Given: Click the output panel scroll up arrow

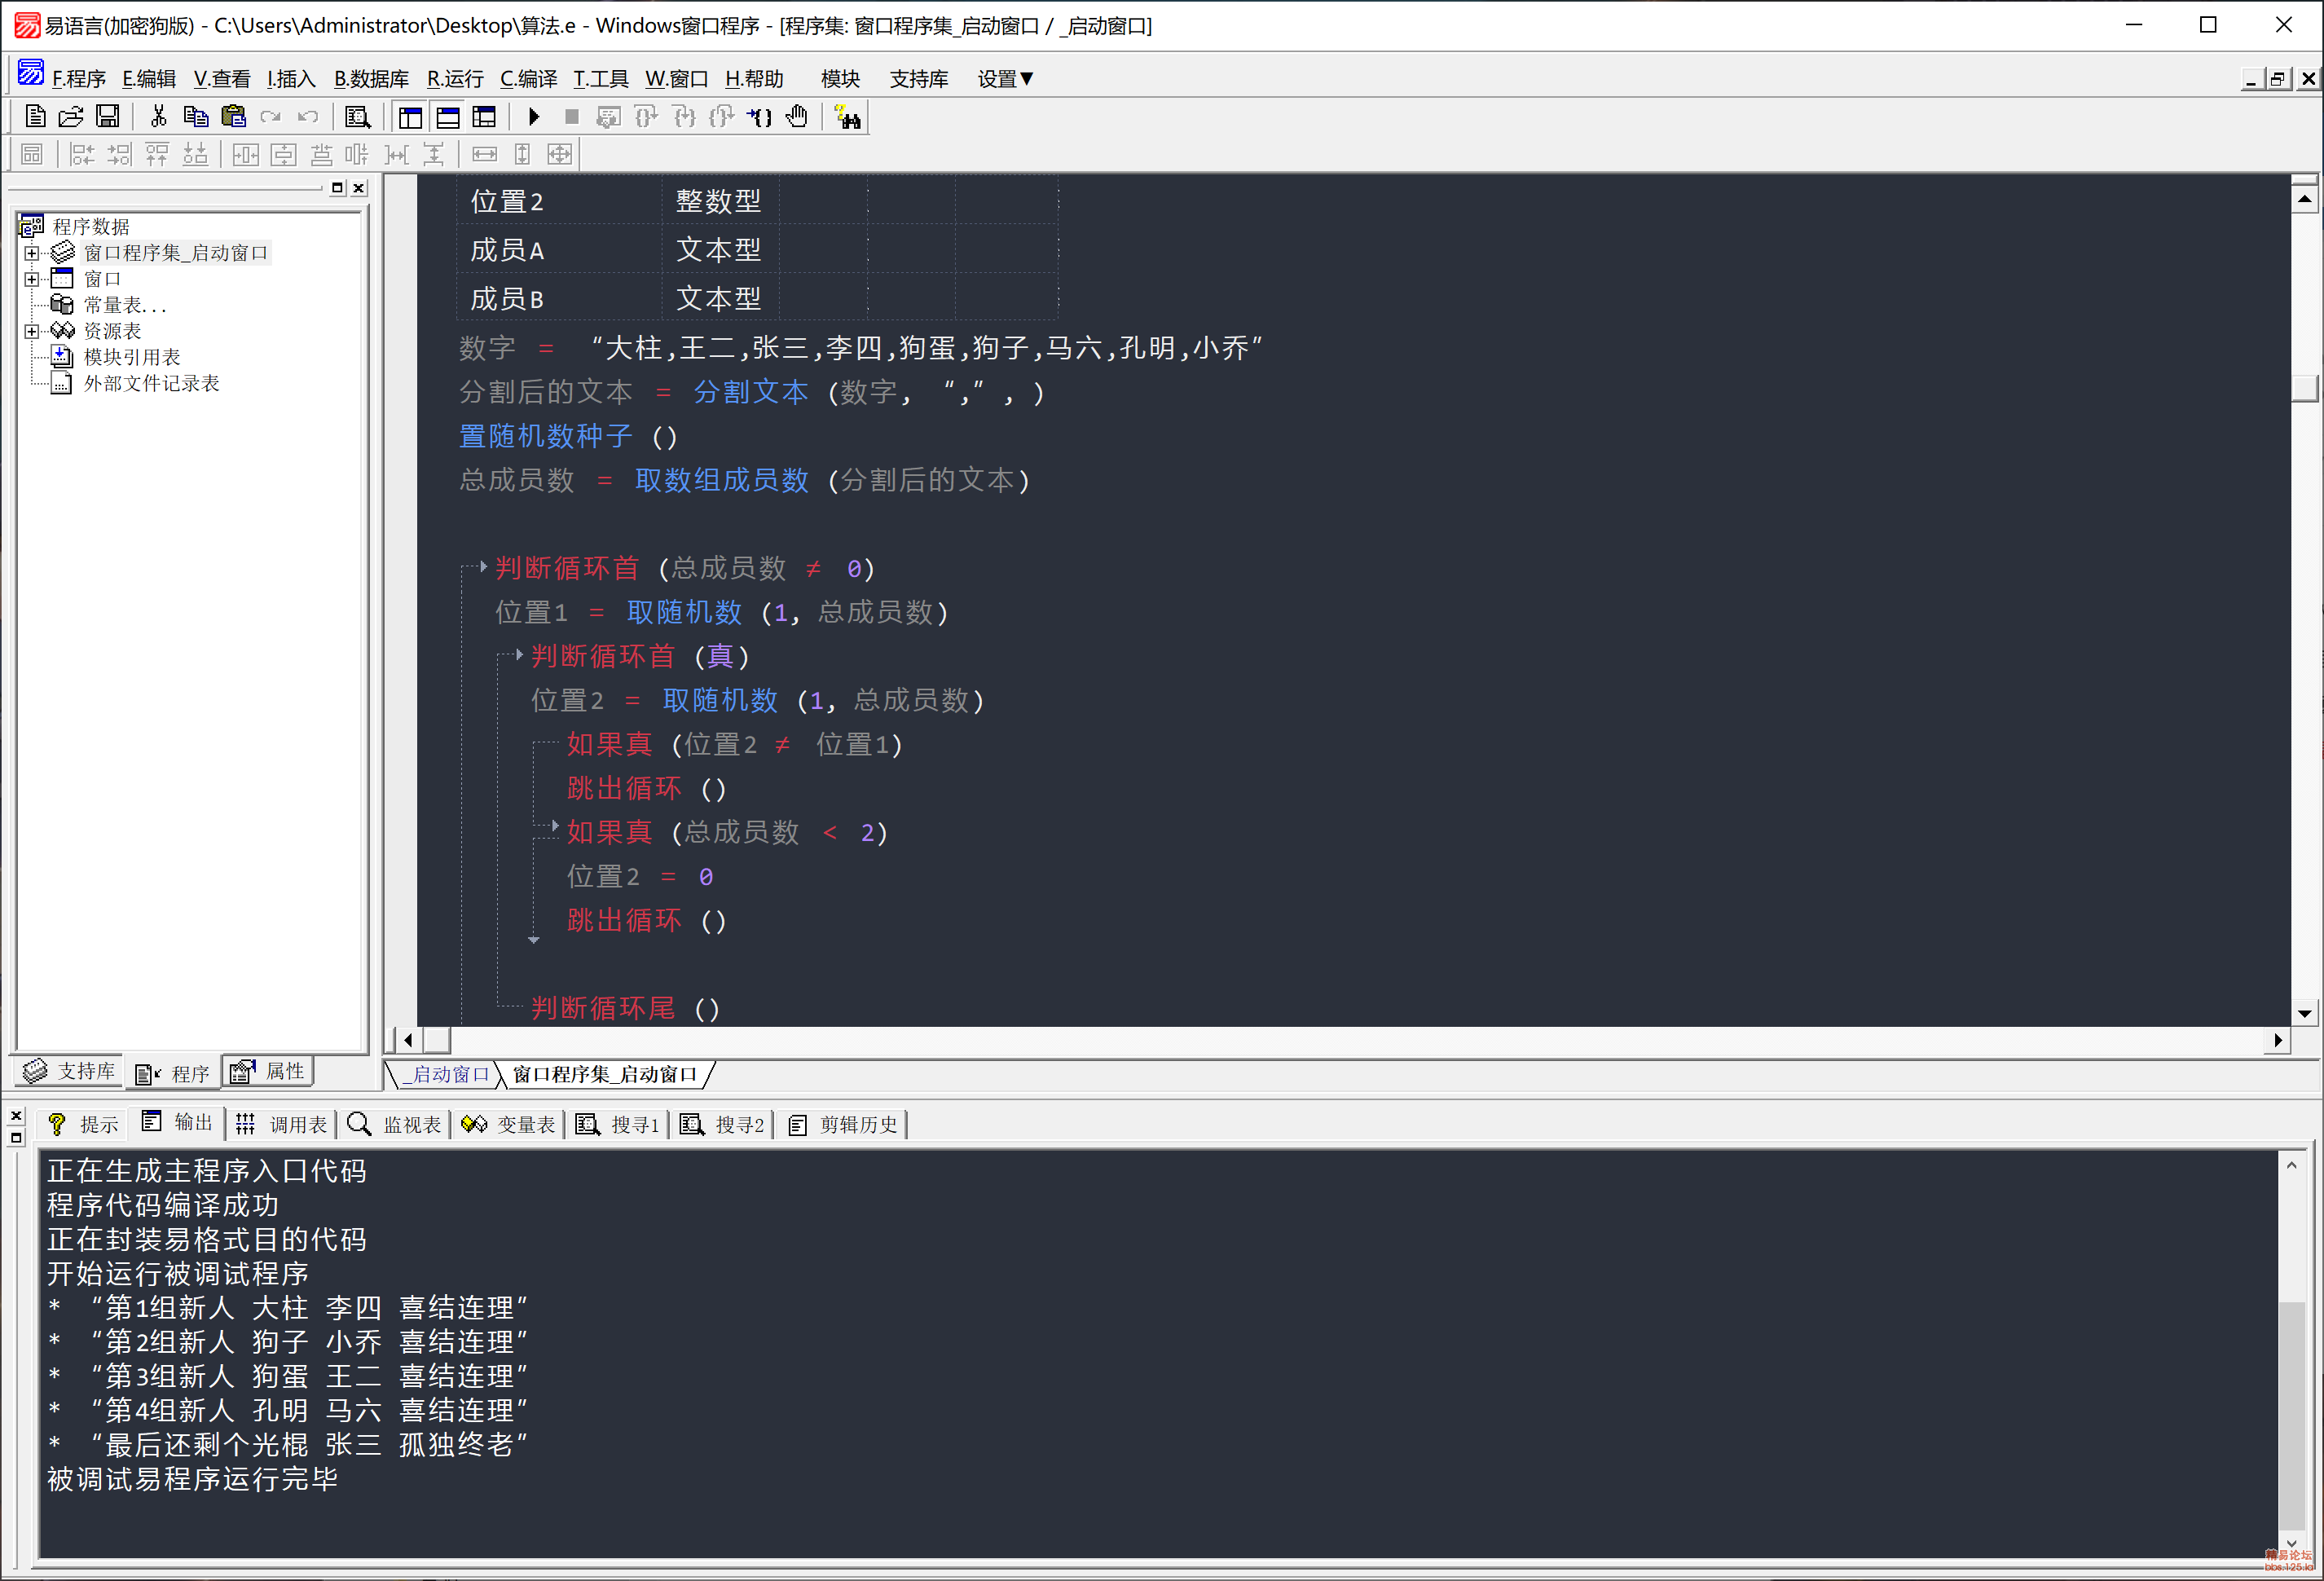Looking at the screenshot, I should coord(2291,1166).
